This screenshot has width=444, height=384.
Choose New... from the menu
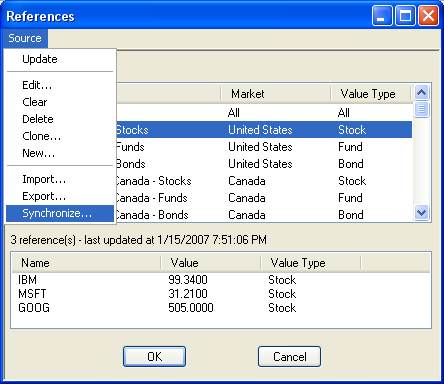click(x=60, y=153)
